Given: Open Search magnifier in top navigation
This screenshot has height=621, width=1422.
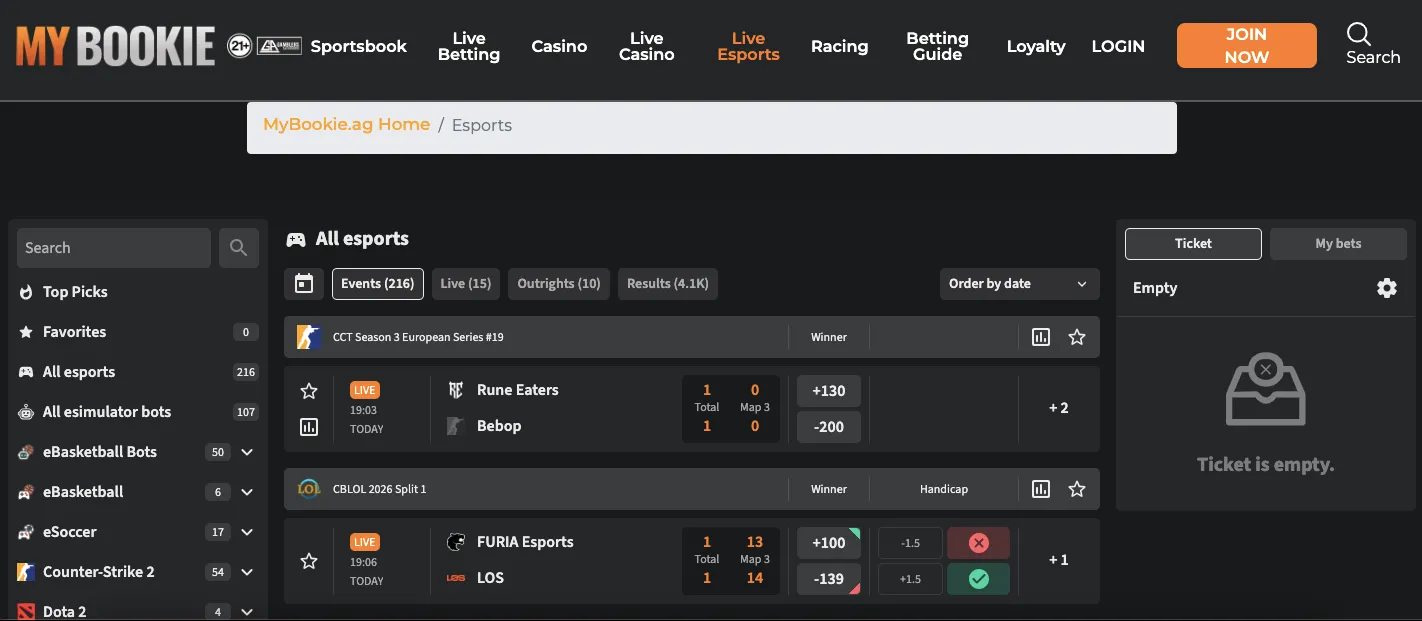Looking at the screenshot, I should pos(1359,34).
